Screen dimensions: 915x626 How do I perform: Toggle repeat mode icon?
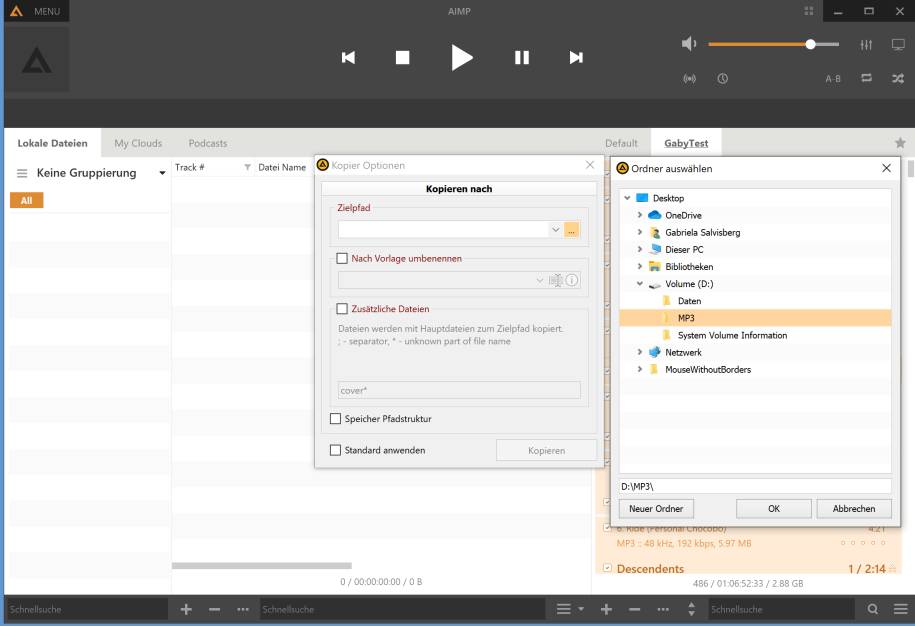point(866,78)
